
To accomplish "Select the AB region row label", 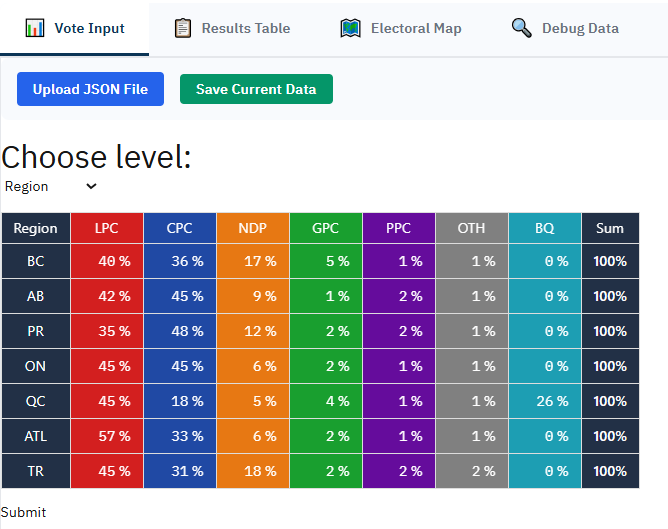I will pos(36,296).
